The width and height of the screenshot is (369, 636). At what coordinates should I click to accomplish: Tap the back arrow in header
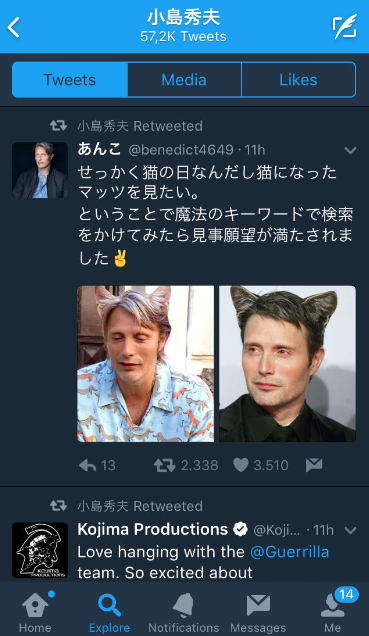[x=14, y=28]
